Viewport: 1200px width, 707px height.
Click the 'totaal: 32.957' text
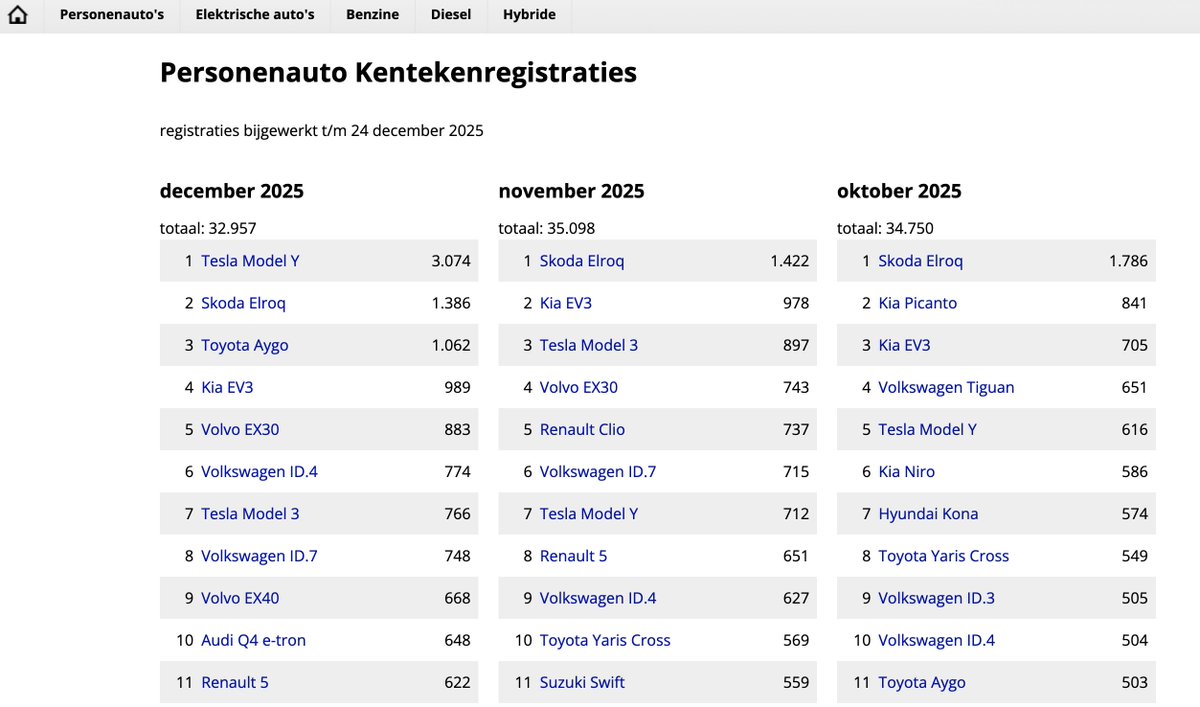[x=208, y=228]
